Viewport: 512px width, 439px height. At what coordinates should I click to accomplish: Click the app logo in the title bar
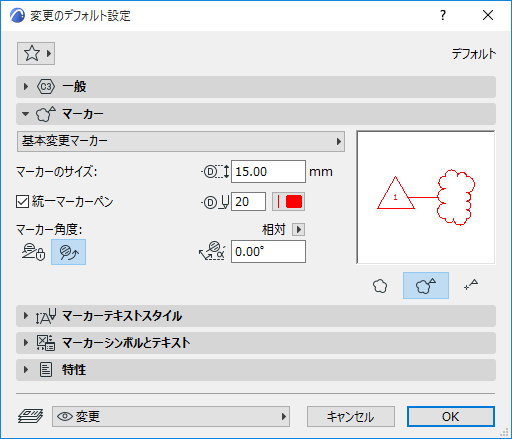17,16
